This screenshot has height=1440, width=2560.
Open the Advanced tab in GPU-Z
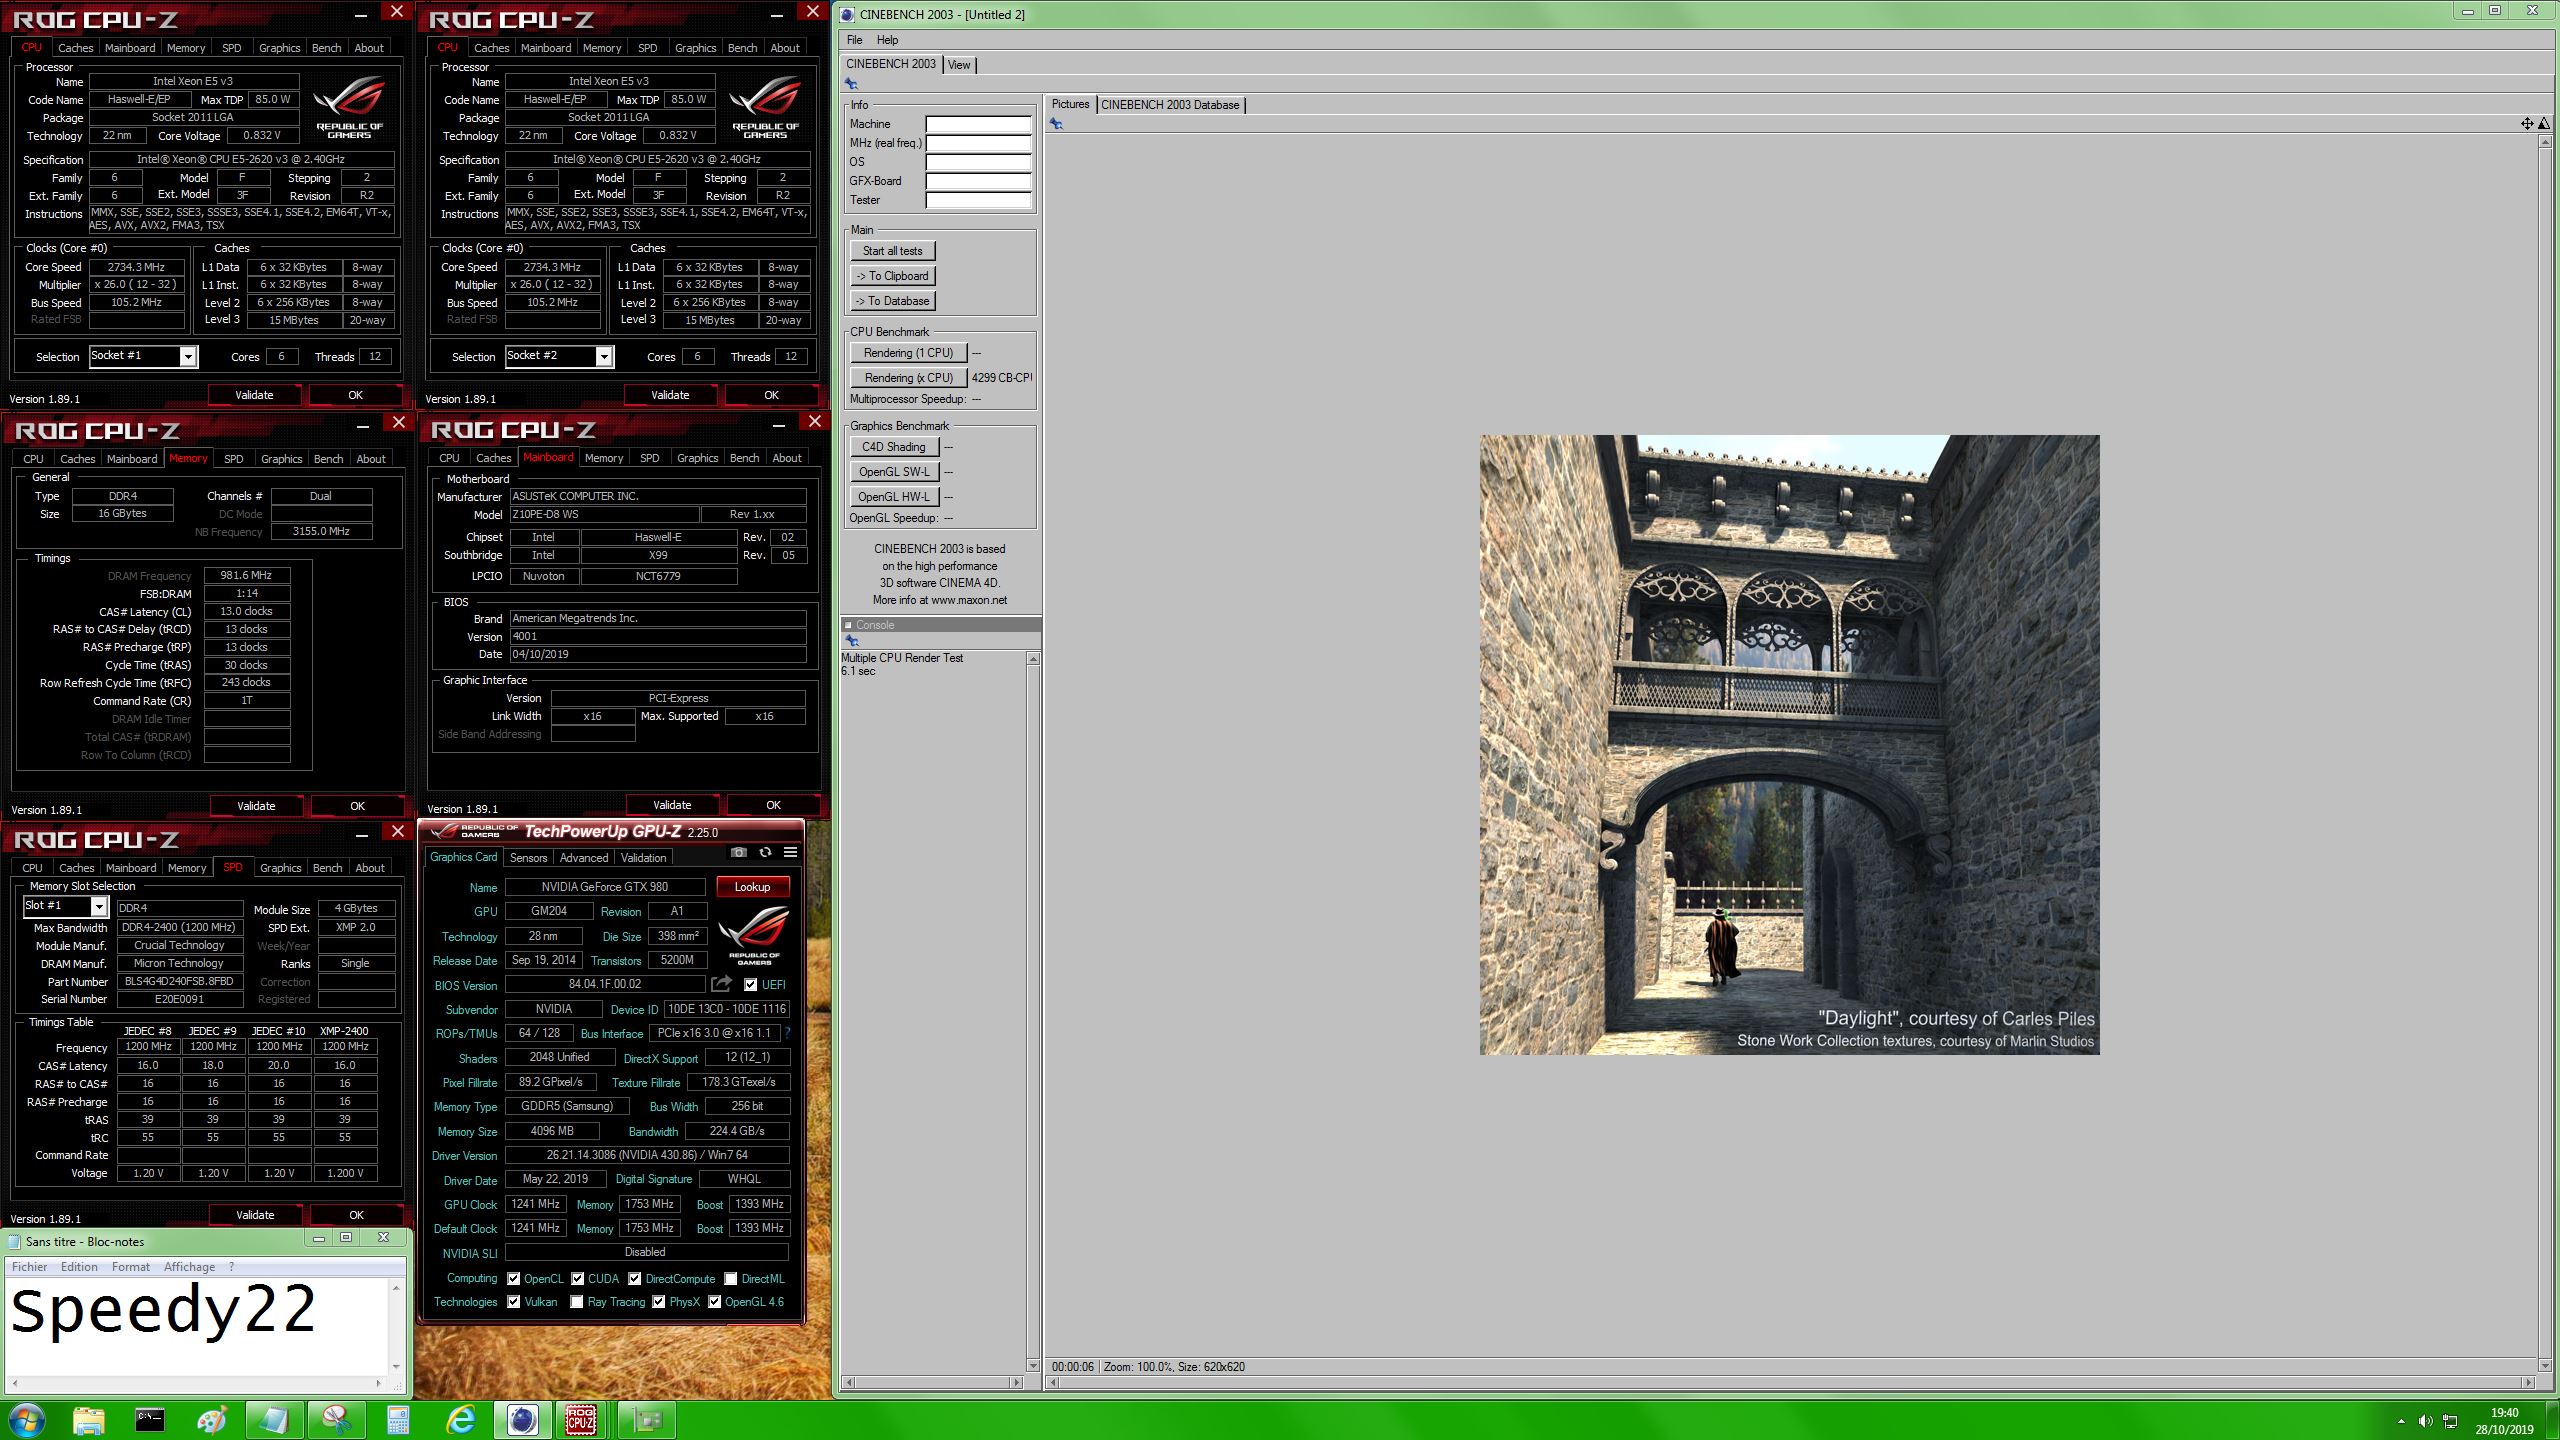tap(584, 858)
